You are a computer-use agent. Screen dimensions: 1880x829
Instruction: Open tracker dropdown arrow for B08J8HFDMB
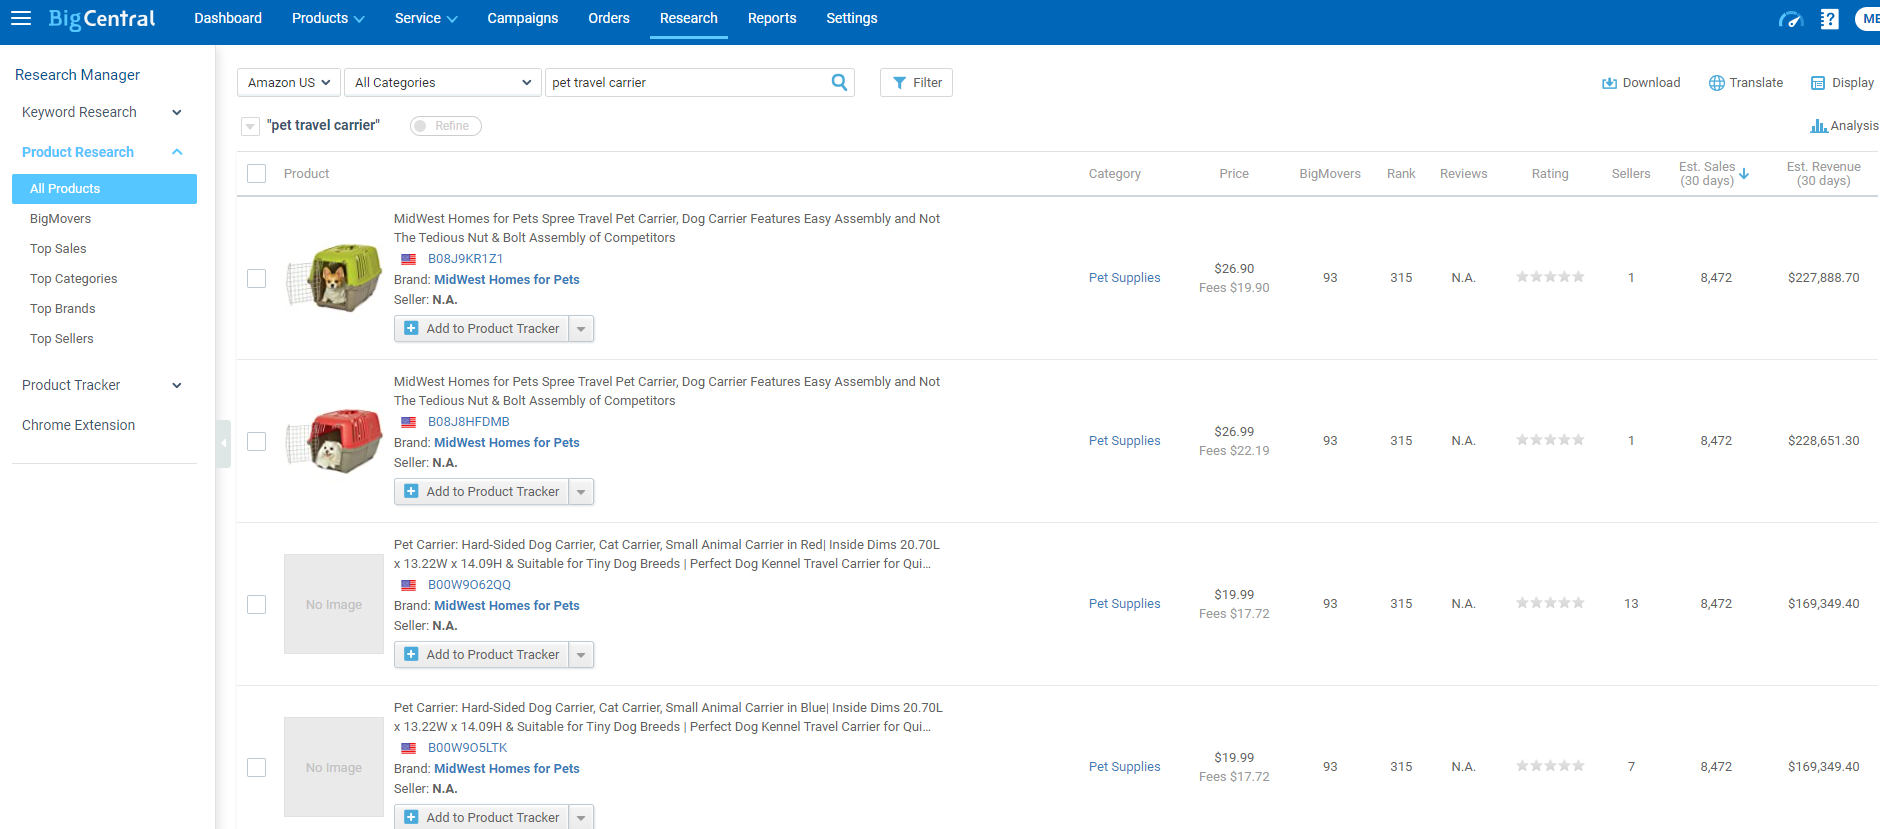(581, 492)
